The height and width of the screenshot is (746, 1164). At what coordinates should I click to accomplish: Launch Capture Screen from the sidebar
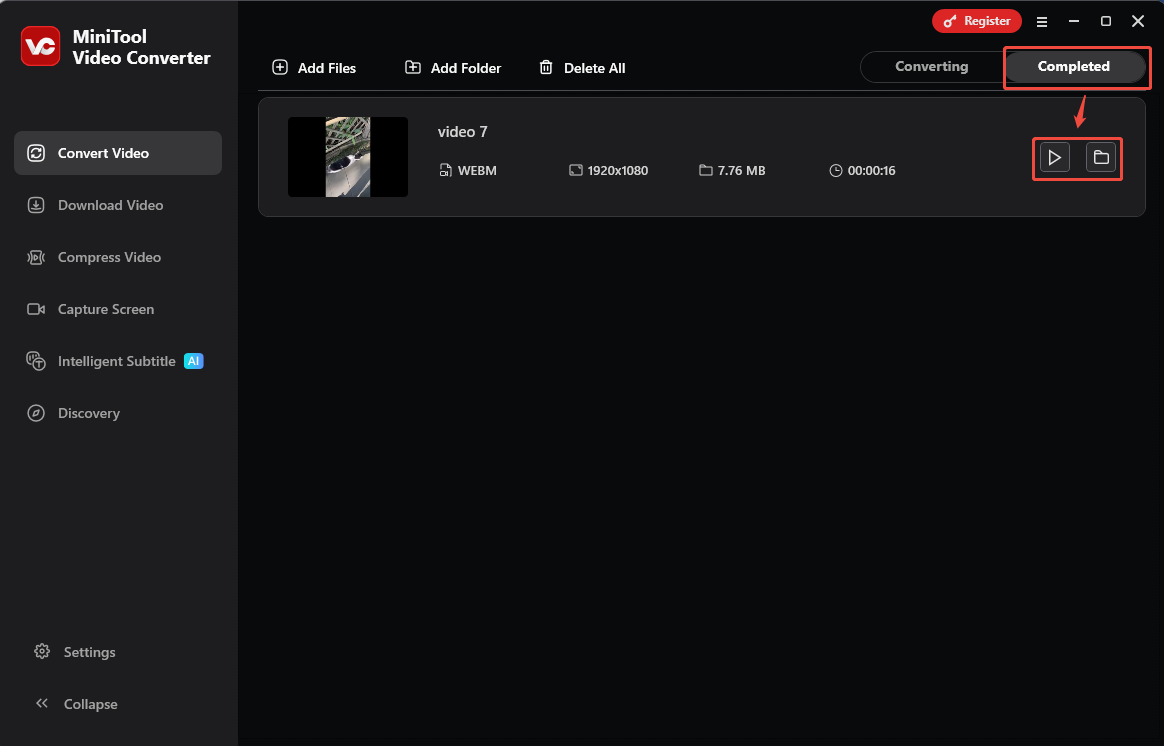(105, 309)
